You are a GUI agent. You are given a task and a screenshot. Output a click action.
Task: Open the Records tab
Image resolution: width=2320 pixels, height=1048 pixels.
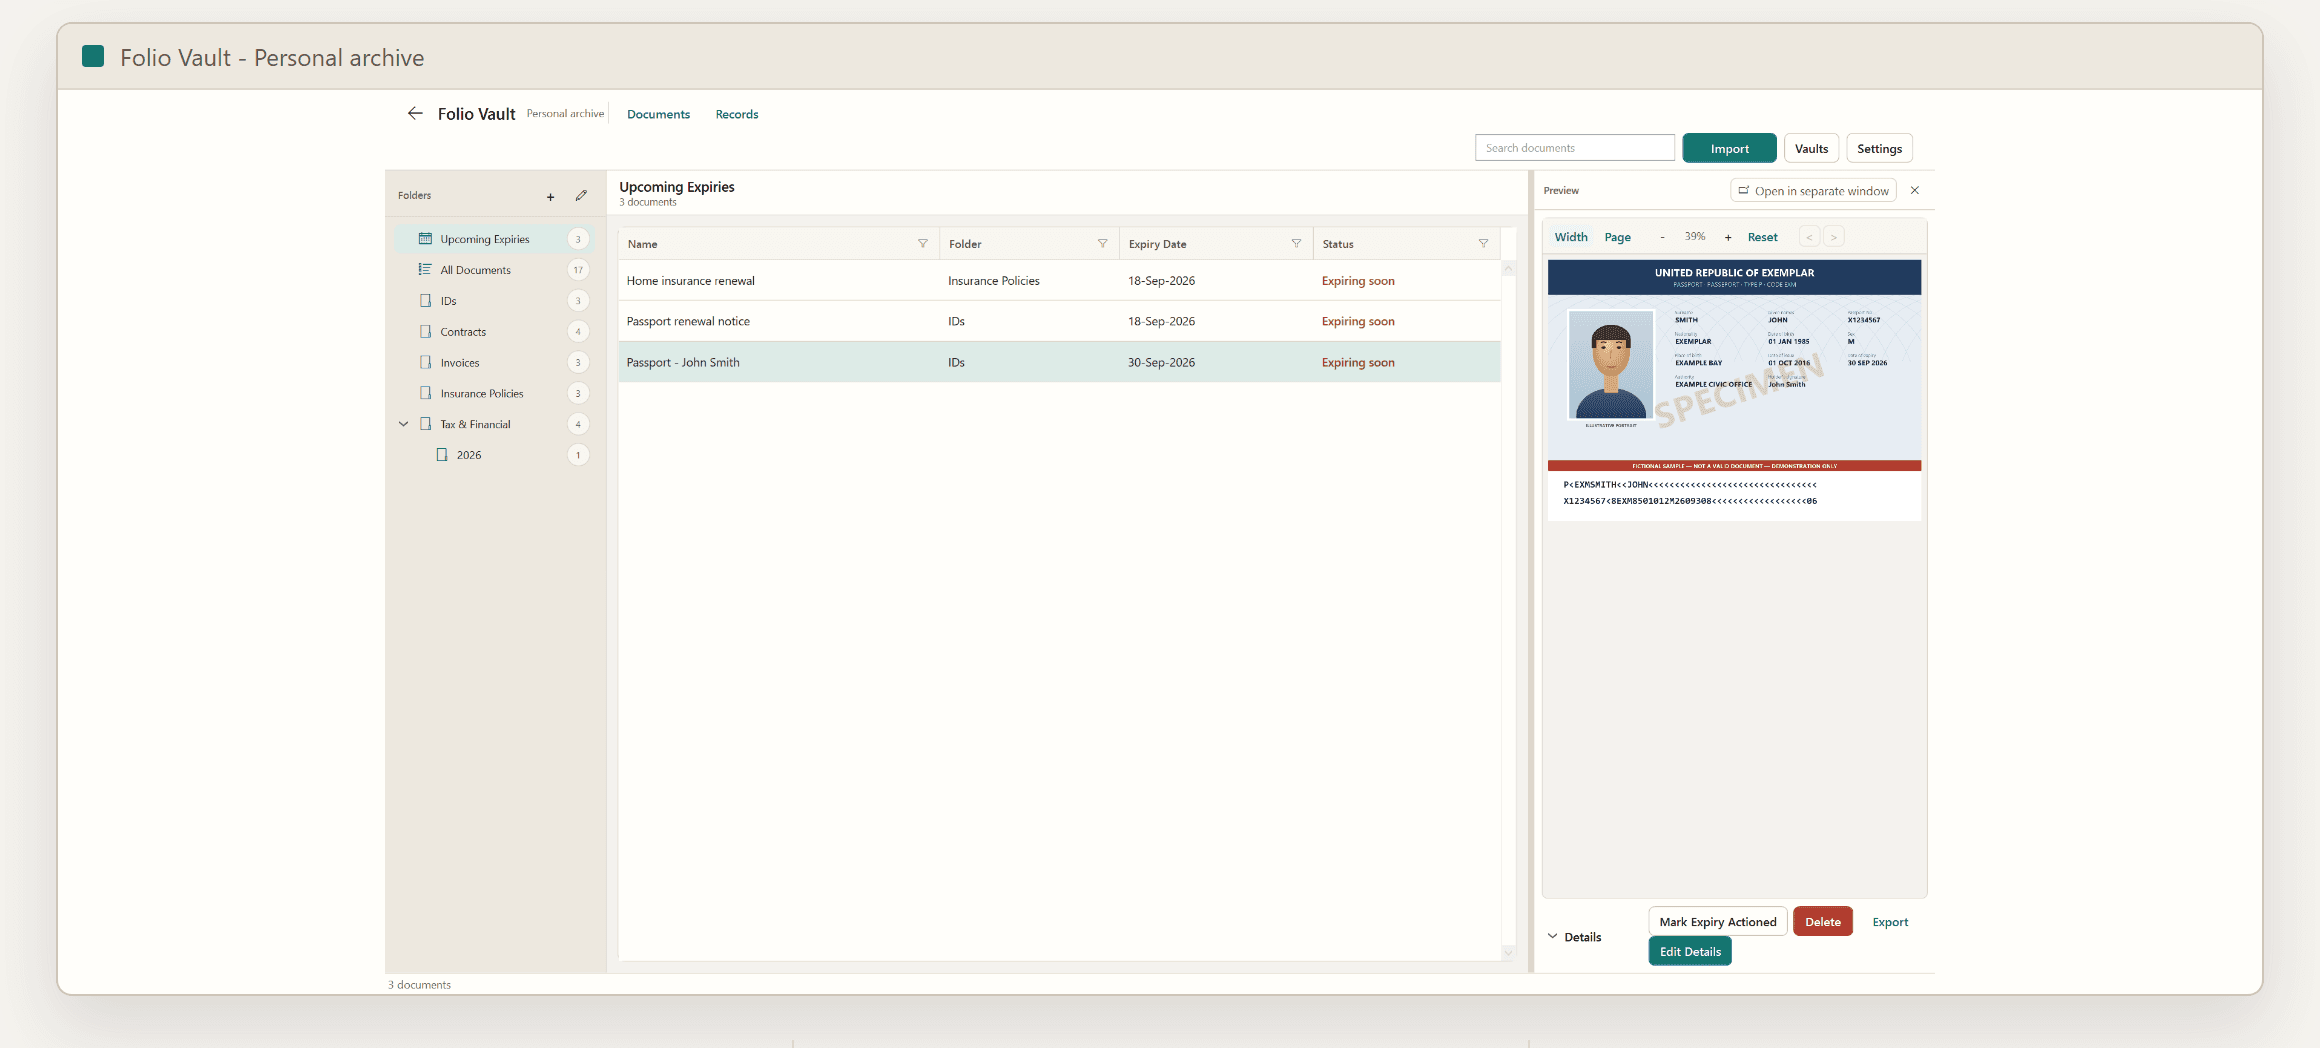coord(737,114)
